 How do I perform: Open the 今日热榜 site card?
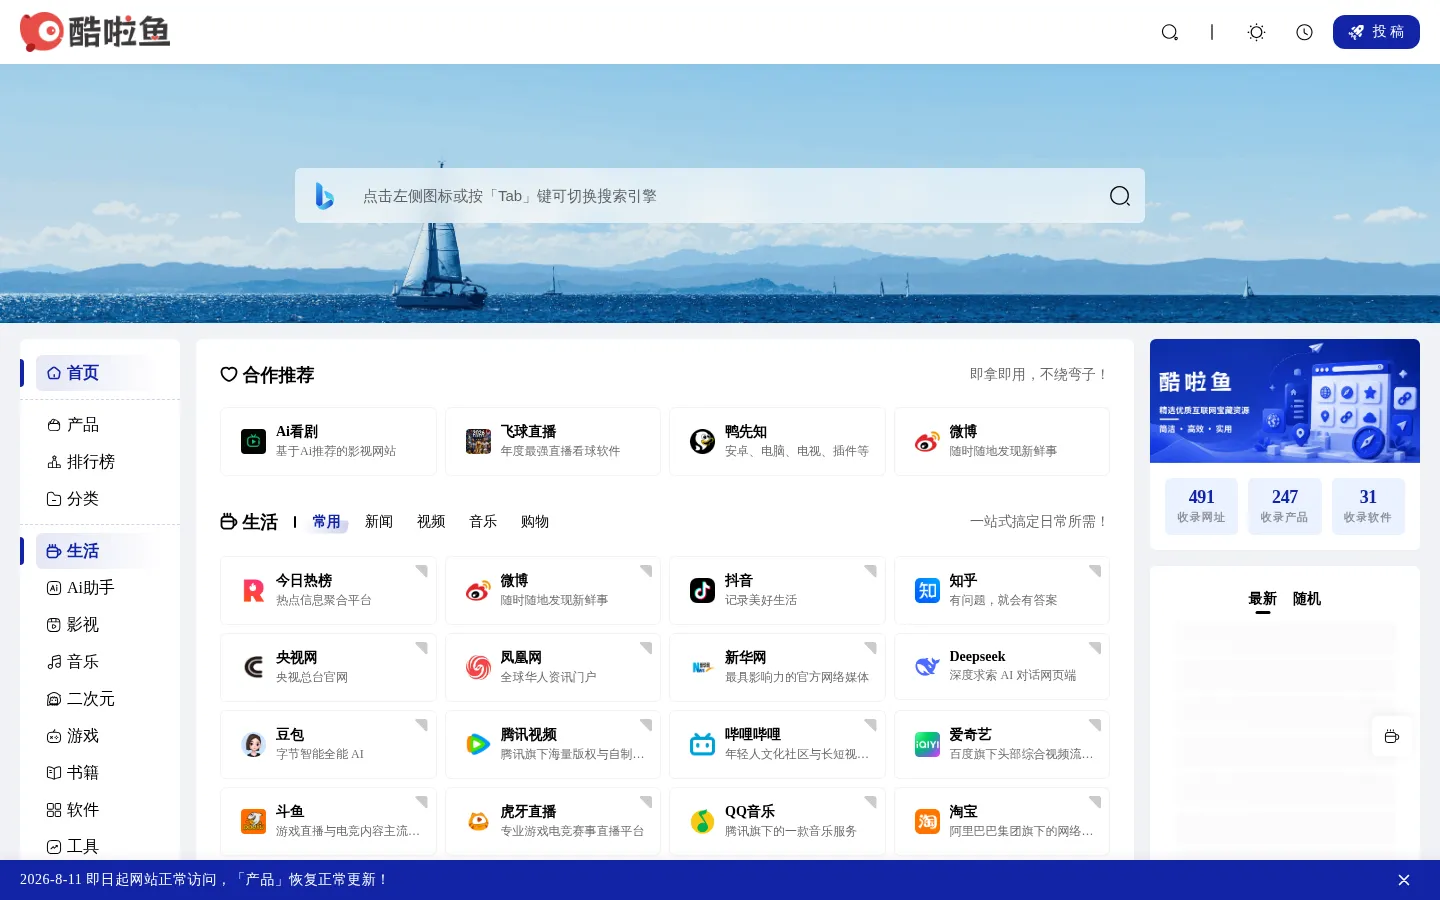(x=328, y=590)
